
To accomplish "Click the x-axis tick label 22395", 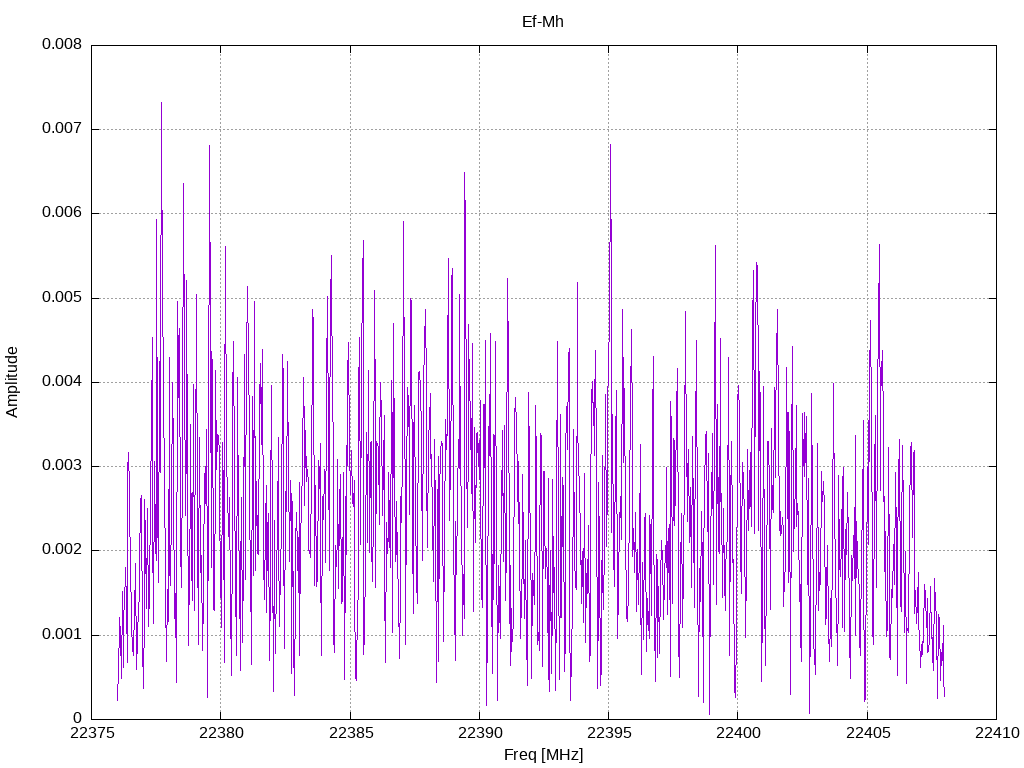I will 609,733.
